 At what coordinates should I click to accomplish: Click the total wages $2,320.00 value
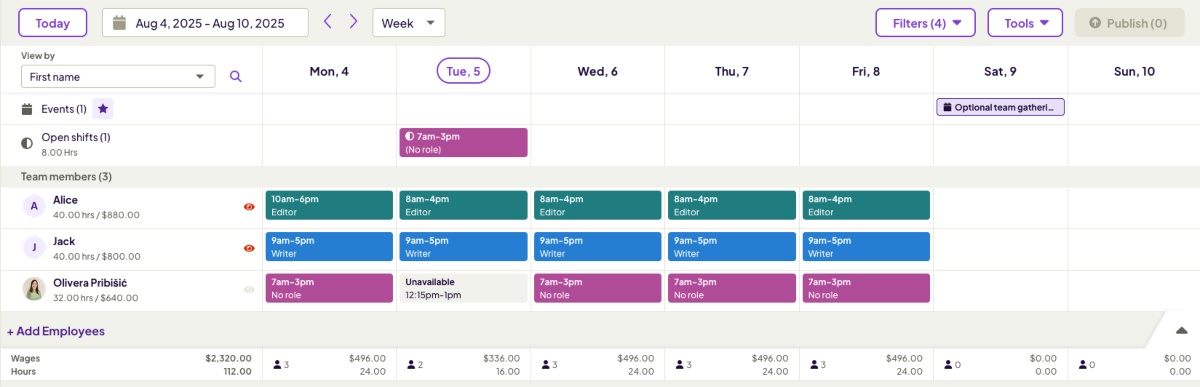pyautogui.click(x=229, y=358)
